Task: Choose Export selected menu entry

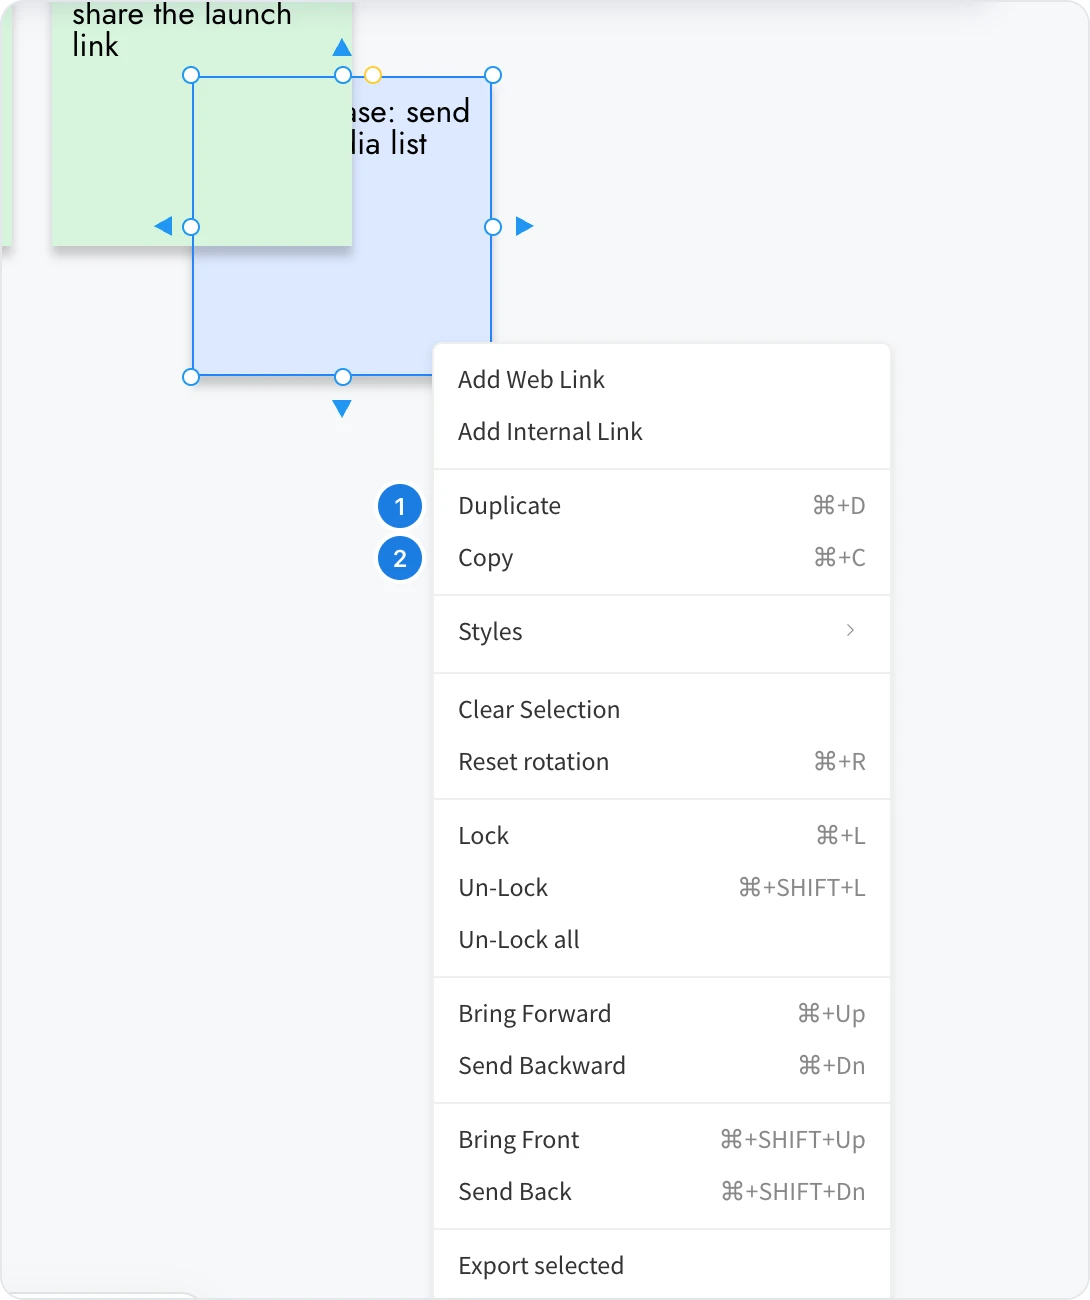Action: point(661,1266)
